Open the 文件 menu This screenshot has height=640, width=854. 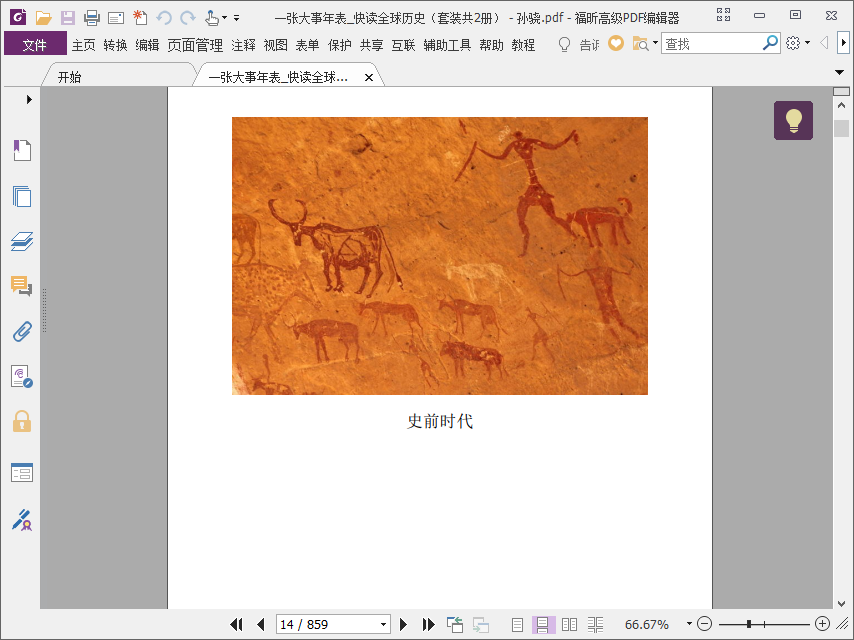coord(35,45)
